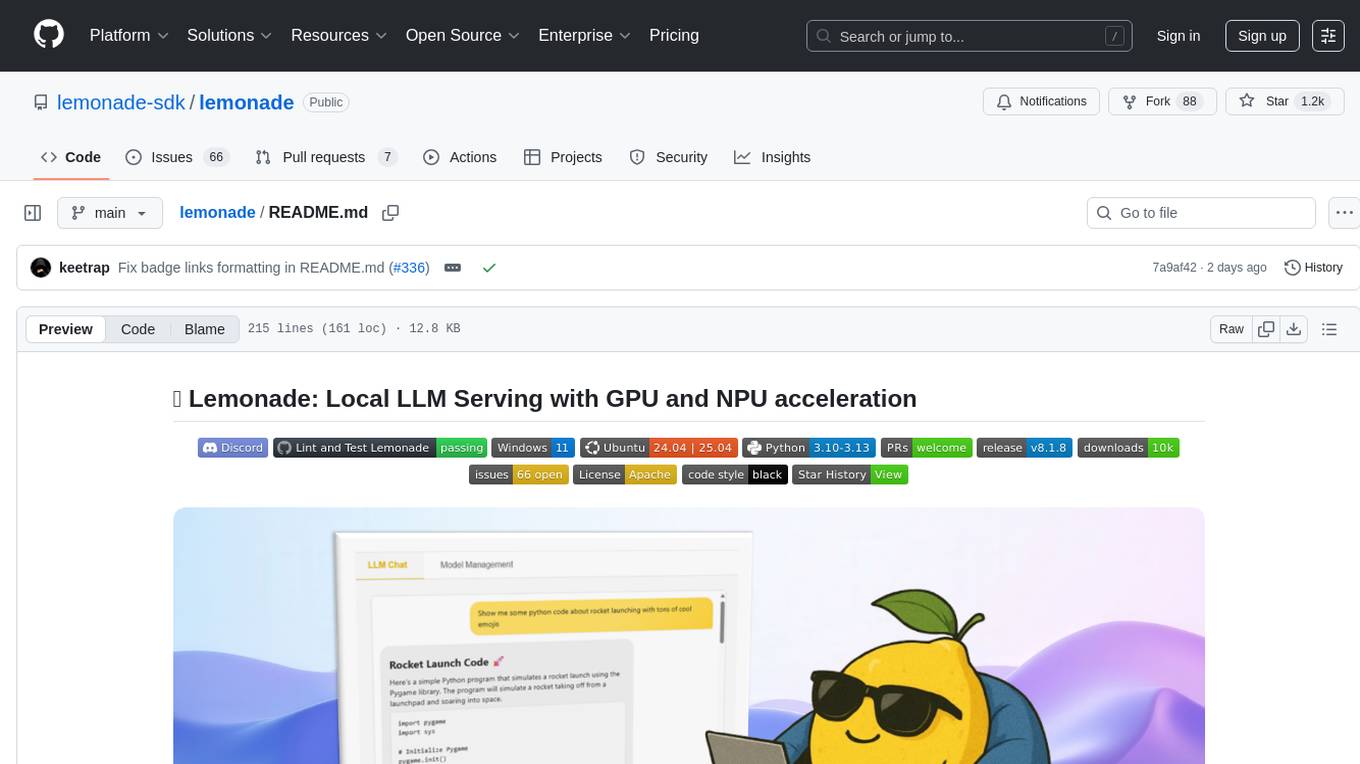This screenshot has height=764, width=1360.
Task: Switch to the Pull requests tab
Action: pos(326,157)
